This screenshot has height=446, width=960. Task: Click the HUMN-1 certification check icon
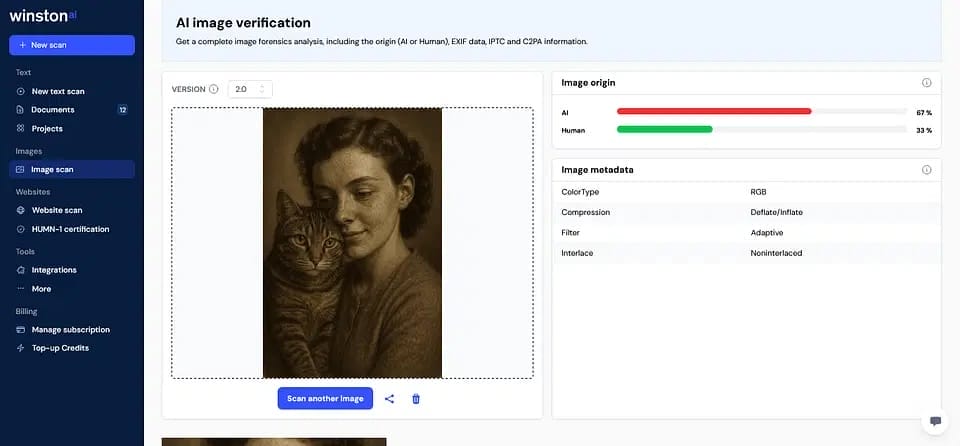coord(20,229)
